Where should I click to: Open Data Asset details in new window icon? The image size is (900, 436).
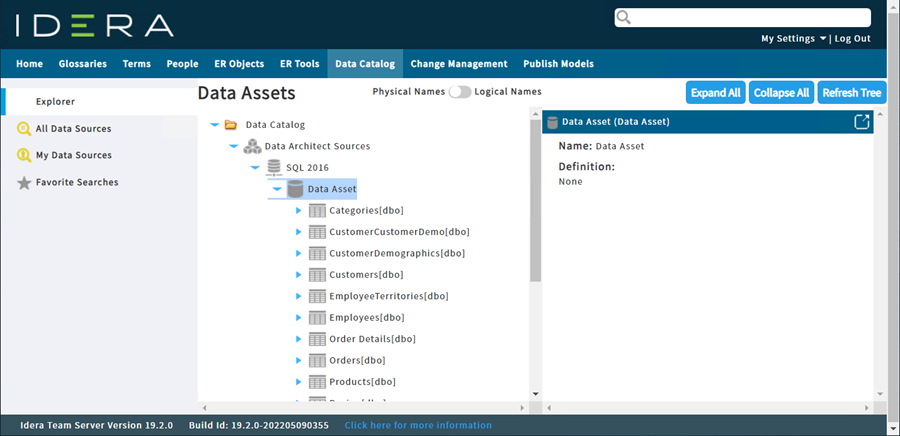point(862,122)
